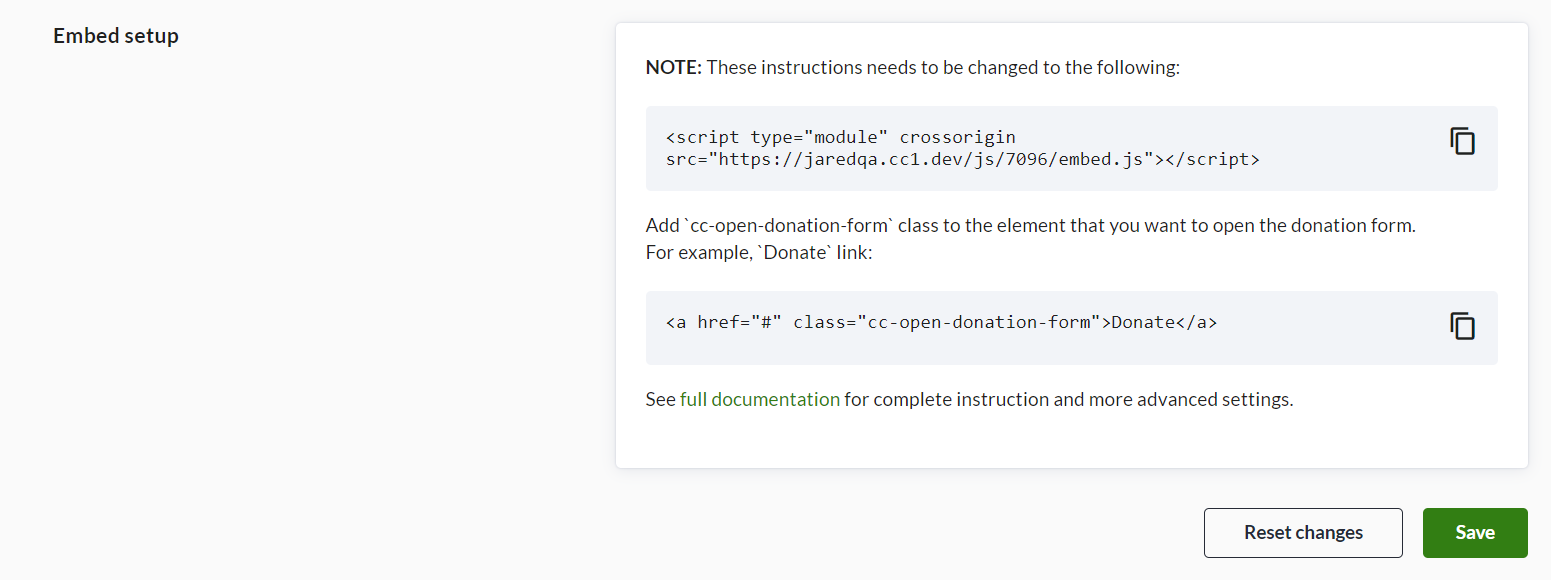Click "for complete instruction and more advanced settings" text
1551x580 pixels.
[1068, 399]
